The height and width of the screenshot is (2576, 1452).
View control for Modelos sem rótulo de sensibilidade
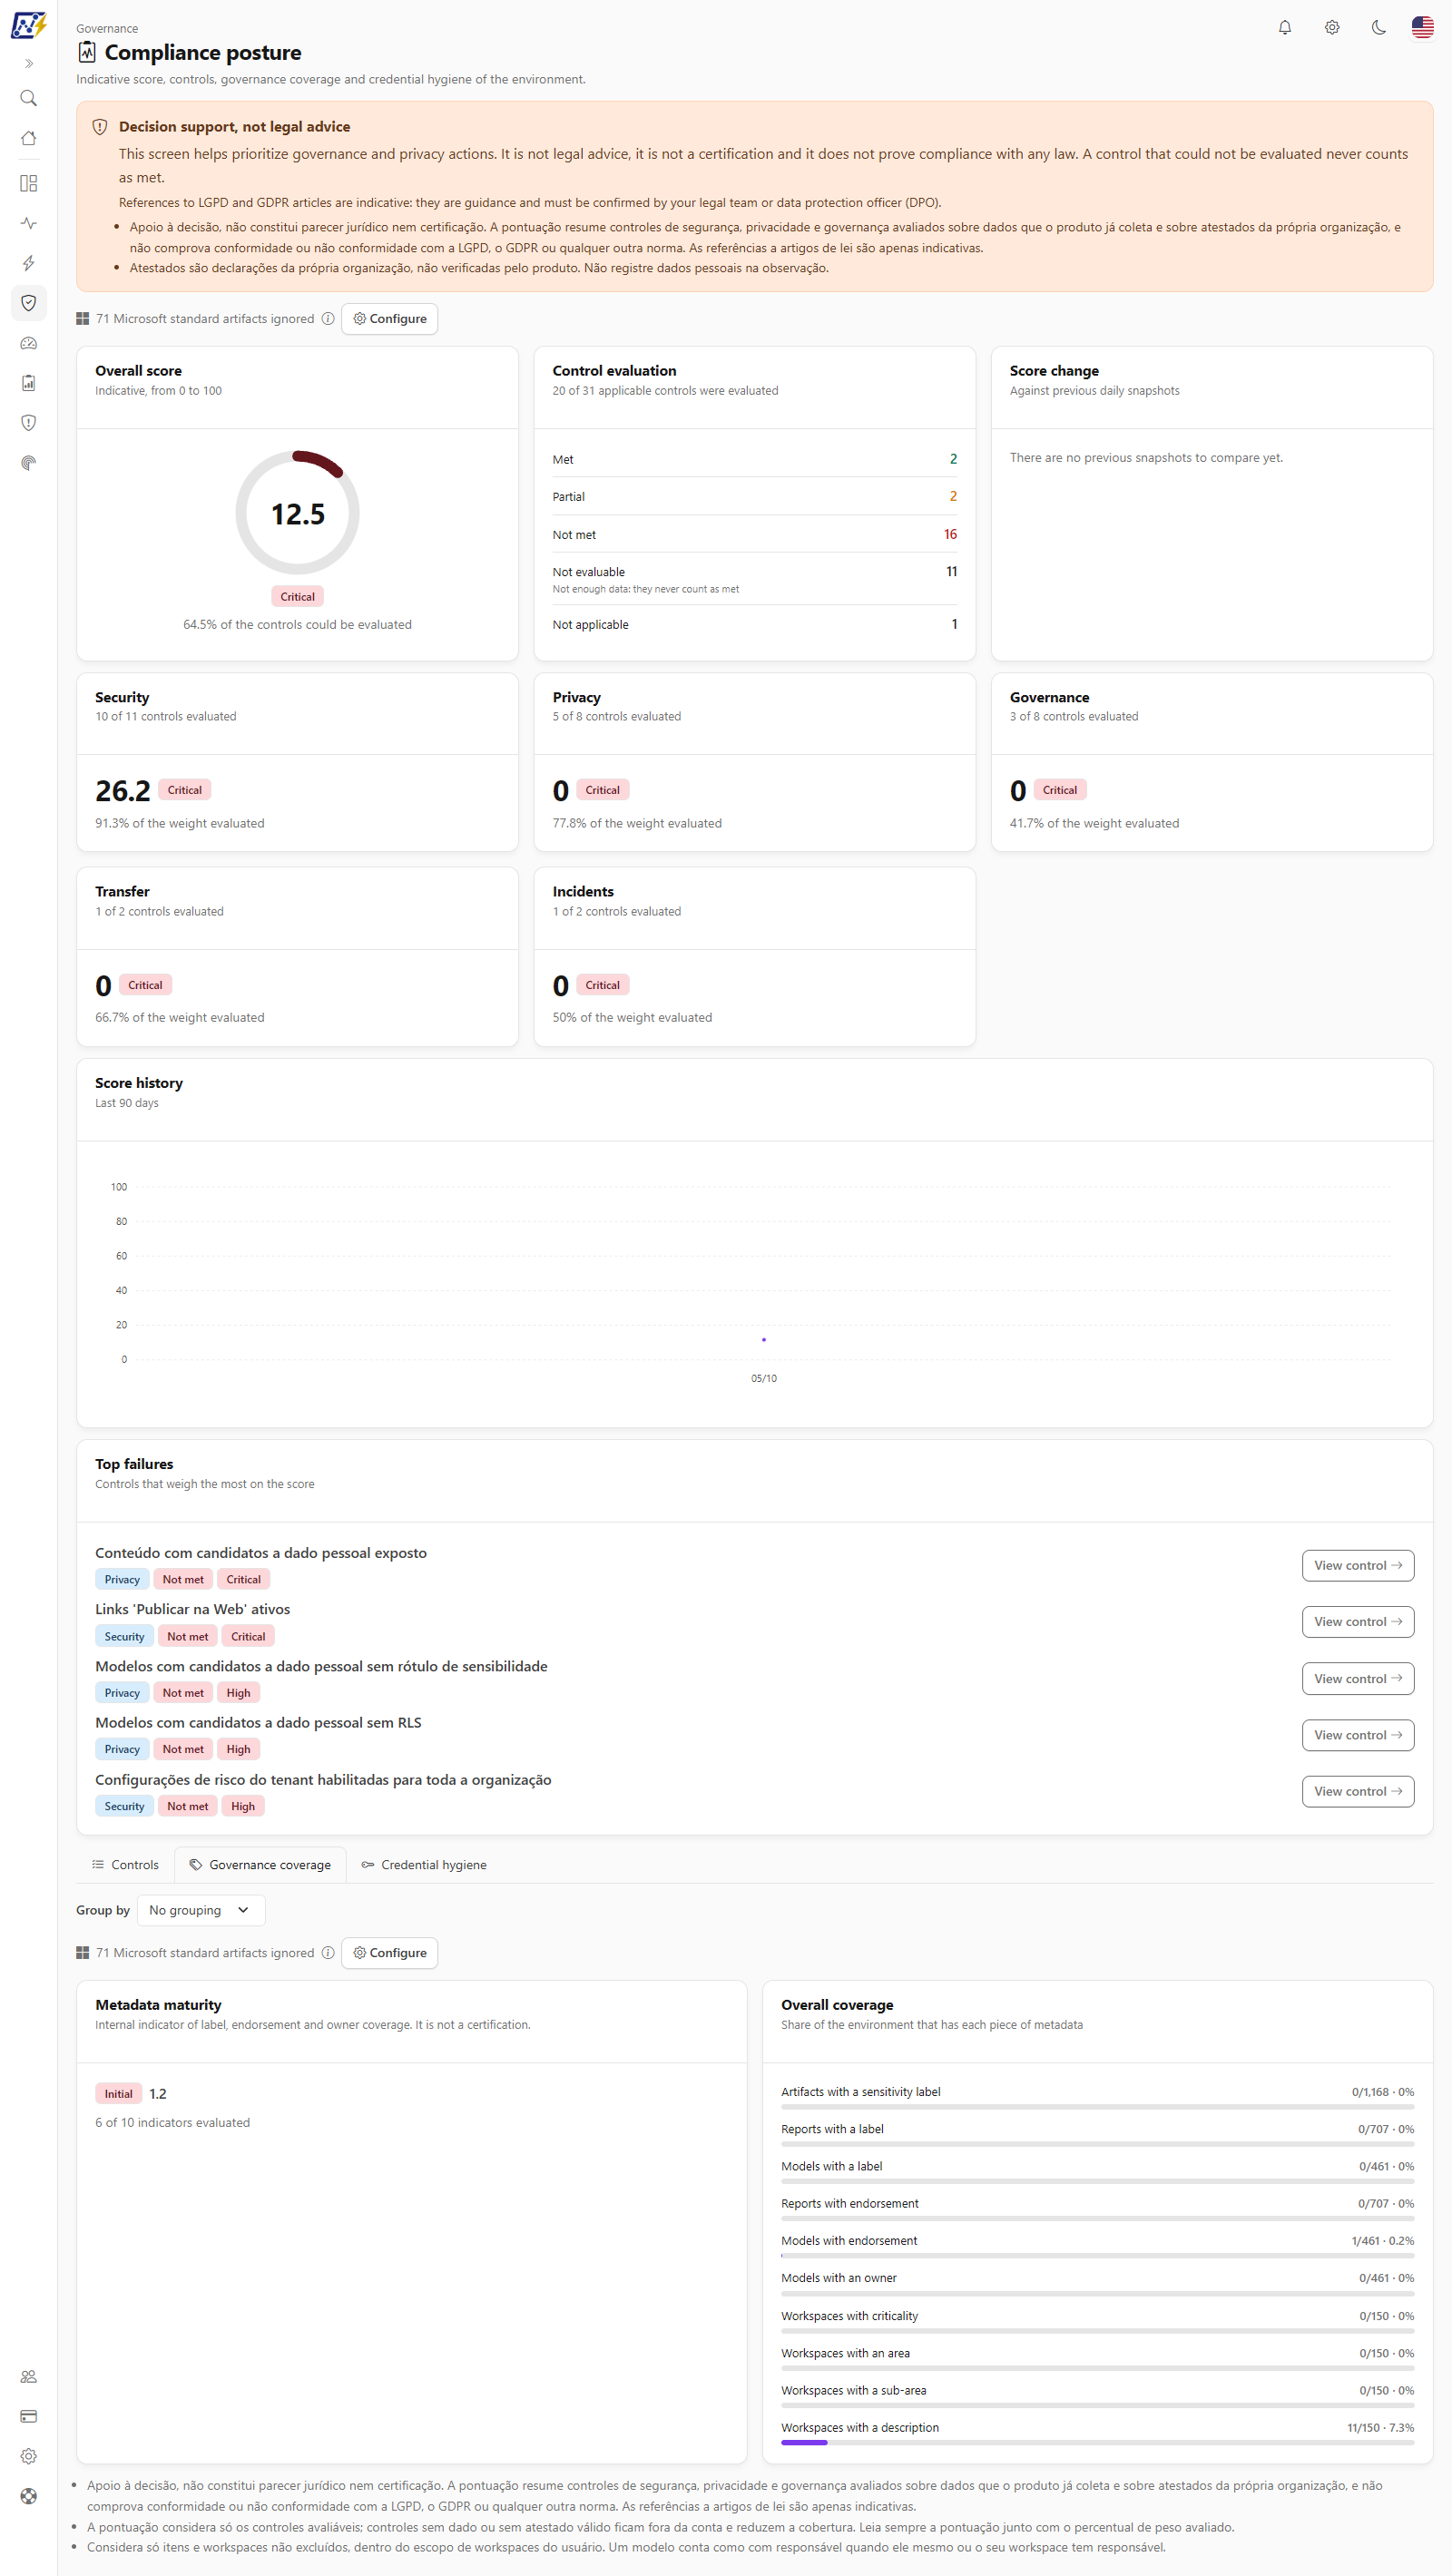click(1357, 1679)
